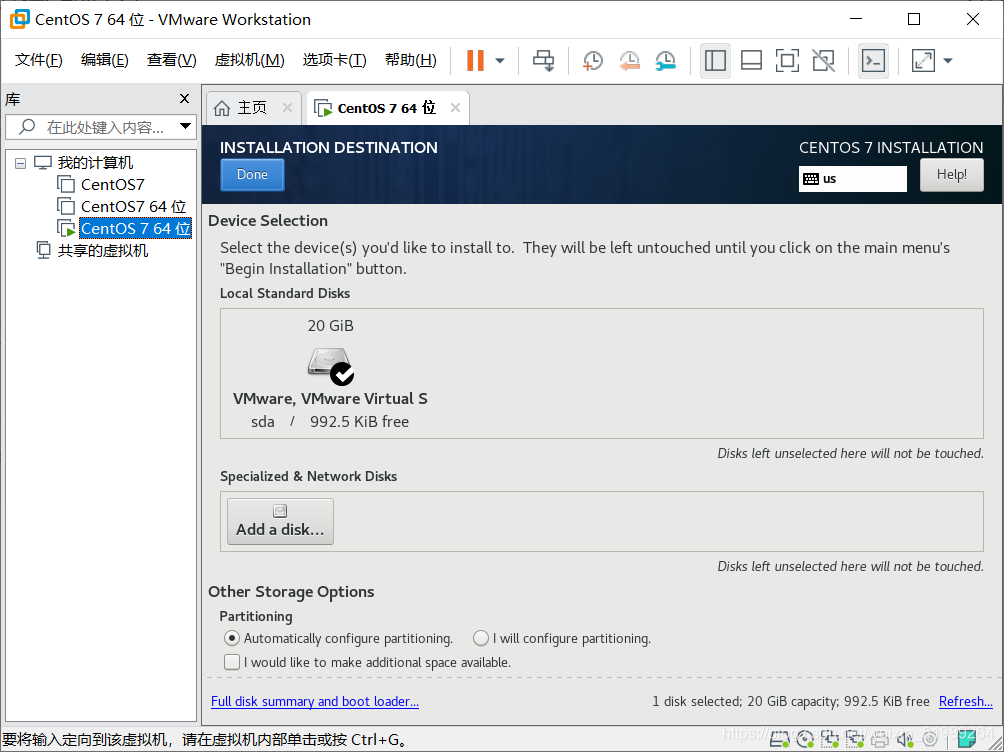The height and width of the screenshot is (752, 1004).
Task: Click the hard disk status icon
Action: tap(780, 740)
